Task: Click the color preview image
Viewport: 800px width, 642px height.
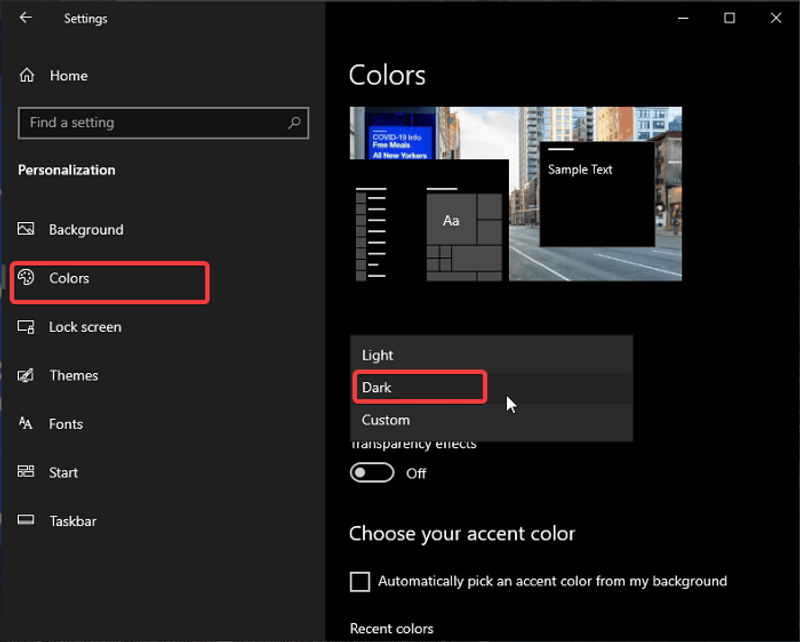Action: [516, 194]
